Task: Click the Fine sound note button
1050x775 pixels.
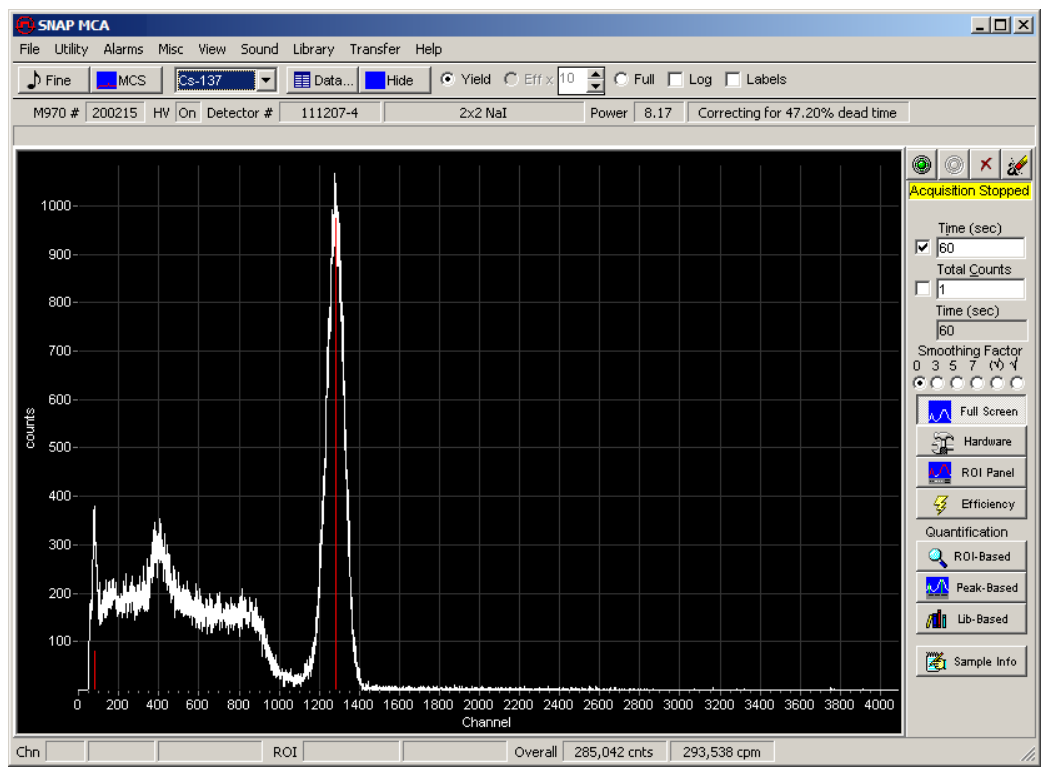Action: (53, 80)
